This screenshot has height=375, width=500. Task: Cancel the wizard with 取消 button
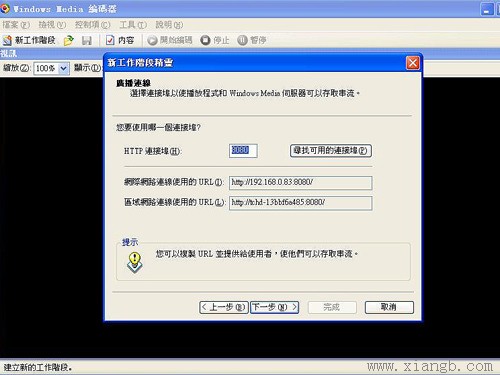[389, 307]
